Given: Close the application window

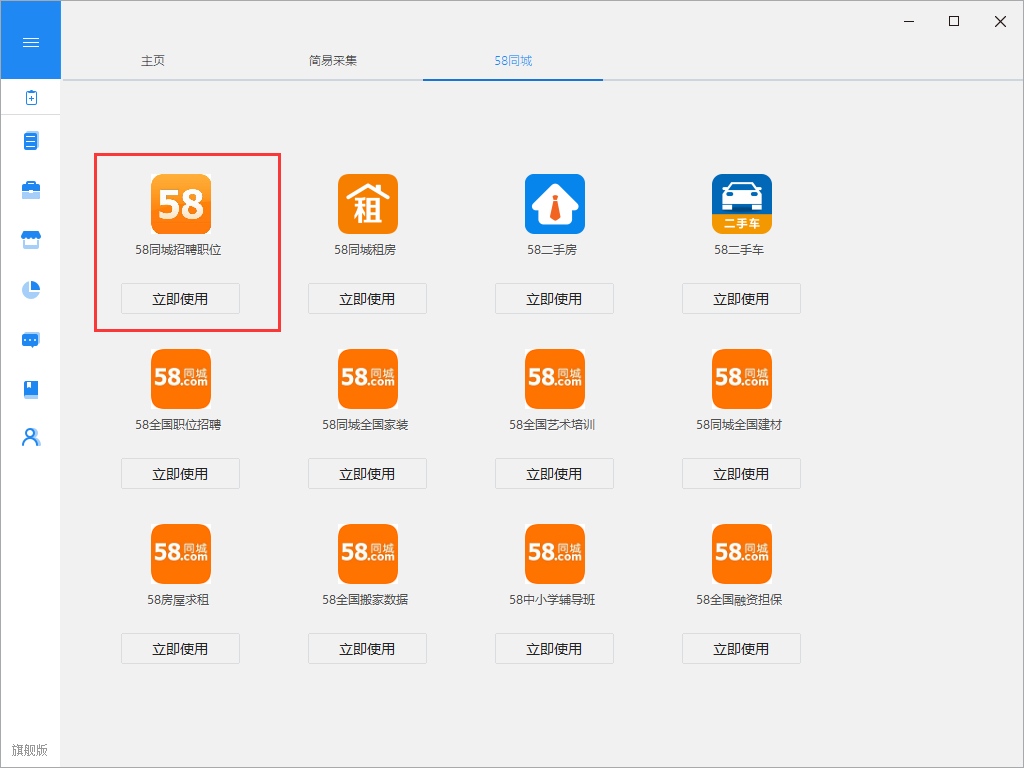Looking at the screenshot, I should coord(1000,22).
